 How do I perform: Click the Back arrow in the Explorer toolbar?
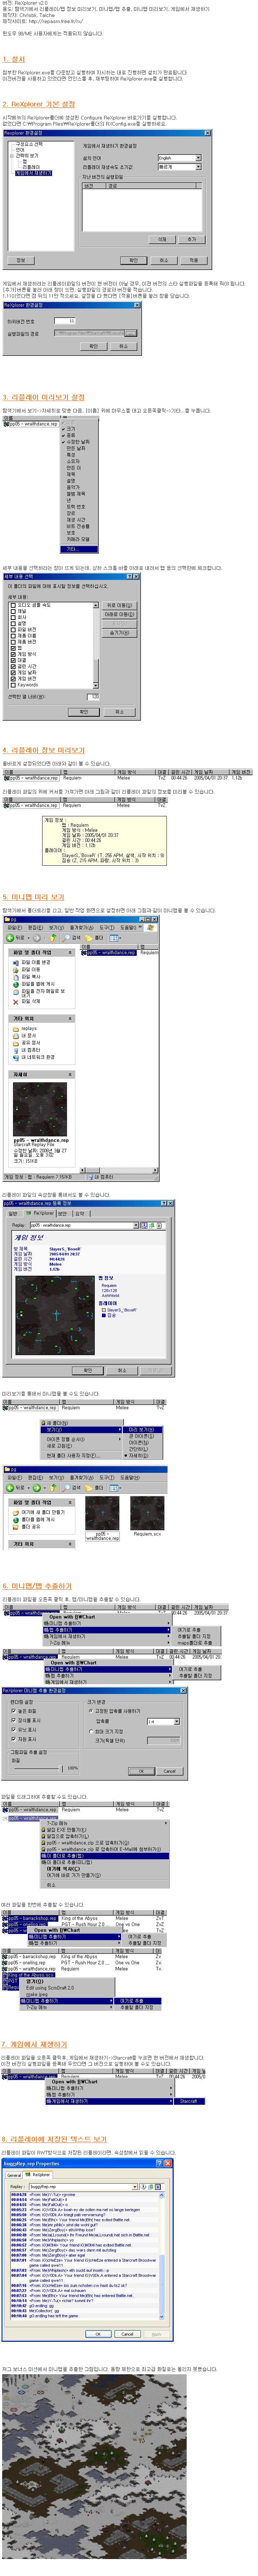pos(10,938)
